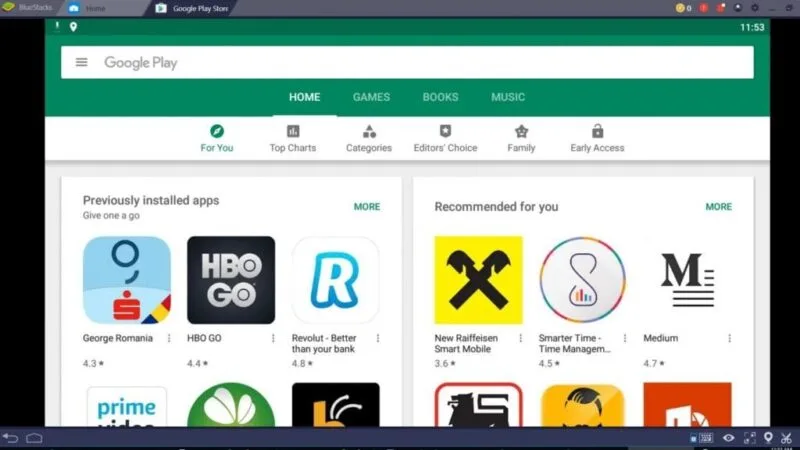Open BlueStacks settings gear
The width and height of the screenshot is (800, 450).
tap(755, 8)
